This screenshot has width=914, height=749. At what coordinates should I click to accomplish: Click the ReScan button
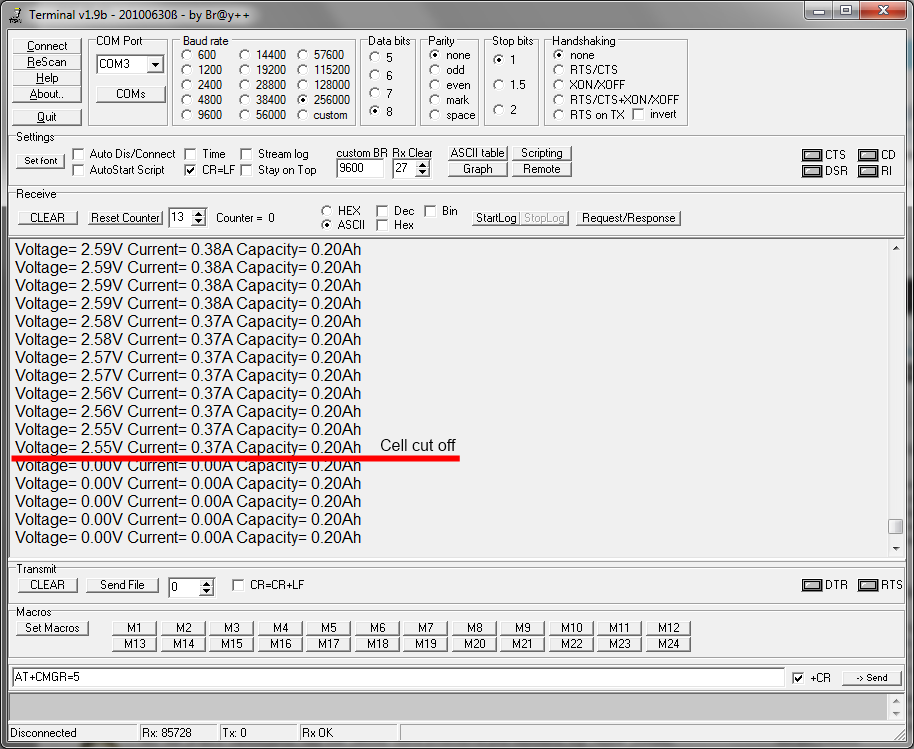[x=47, y=62]
